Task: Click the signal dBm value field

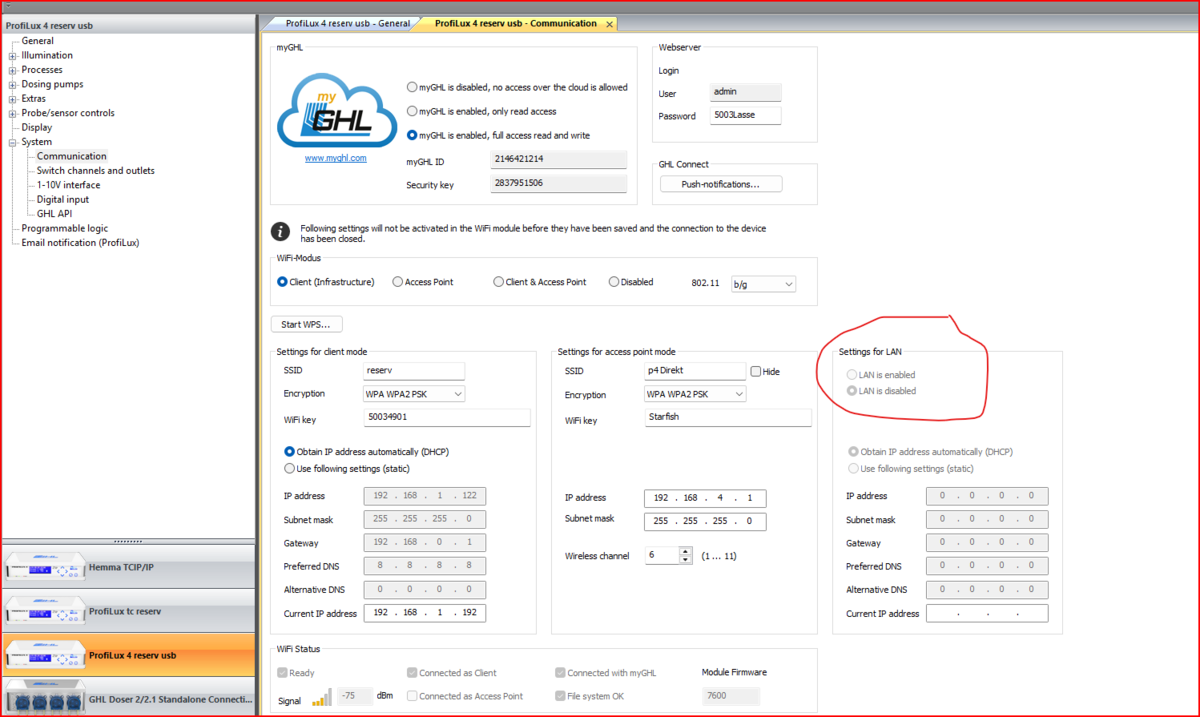Action: [355, 696]
